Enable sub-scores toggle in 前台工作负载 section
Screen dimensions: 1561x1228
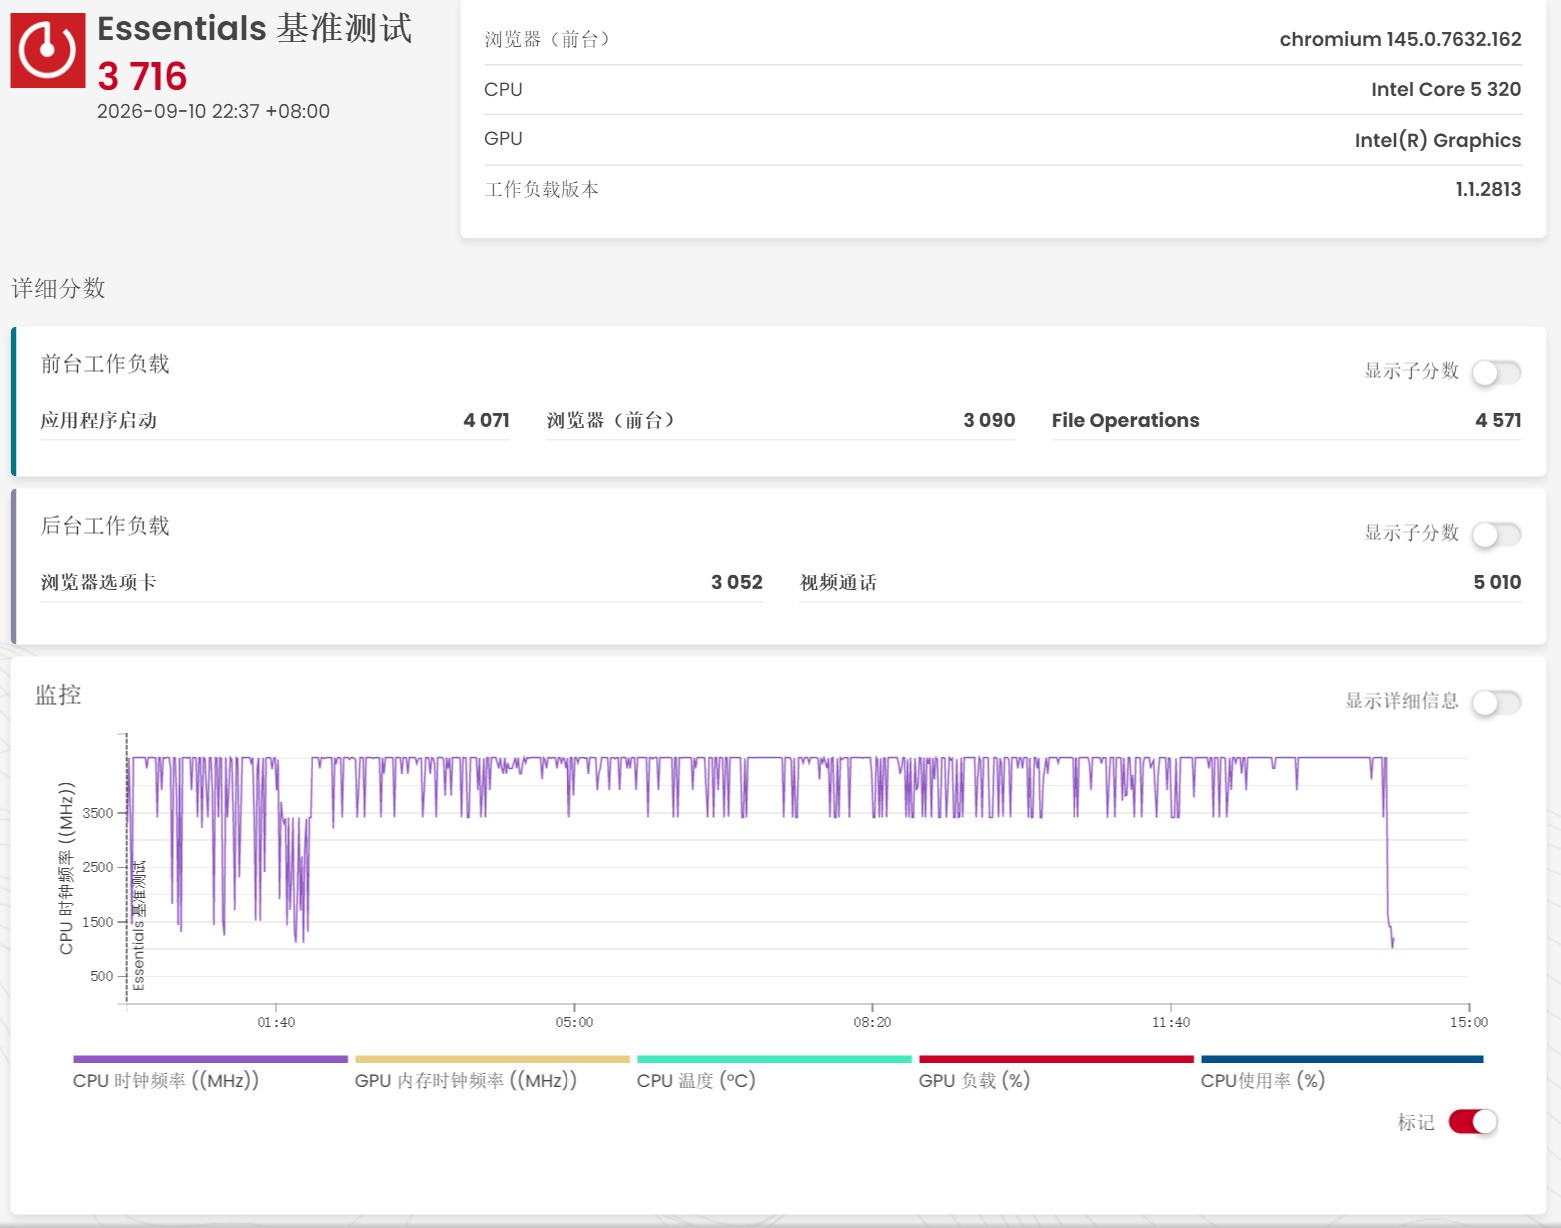[x=1496, y=372]
